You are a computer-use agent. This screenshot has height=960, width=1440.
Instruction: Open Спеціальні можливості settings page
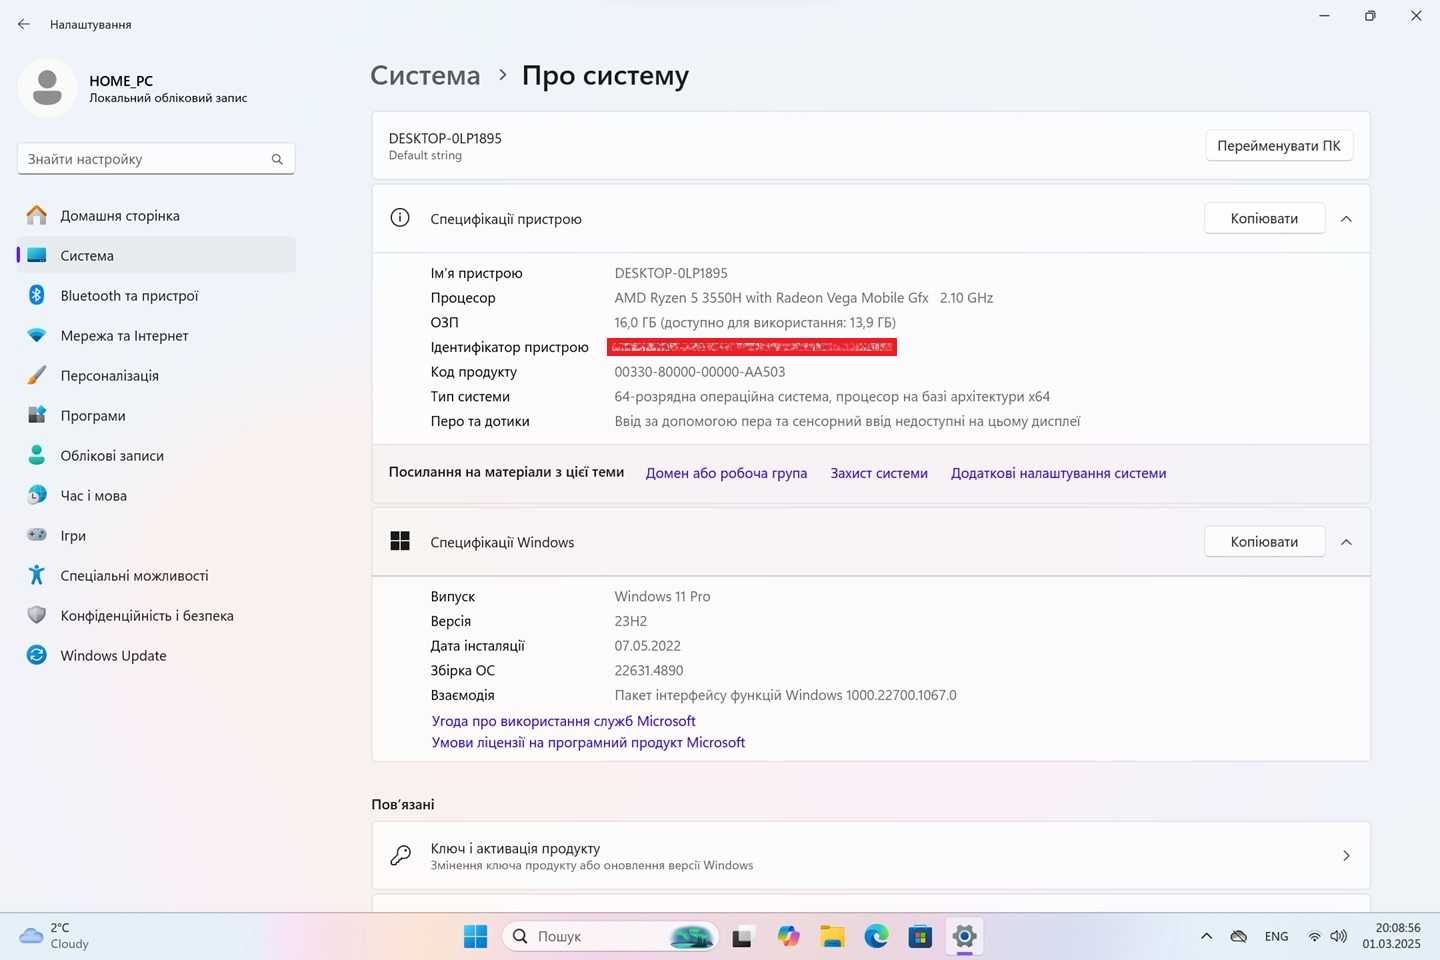coord(157,575)
